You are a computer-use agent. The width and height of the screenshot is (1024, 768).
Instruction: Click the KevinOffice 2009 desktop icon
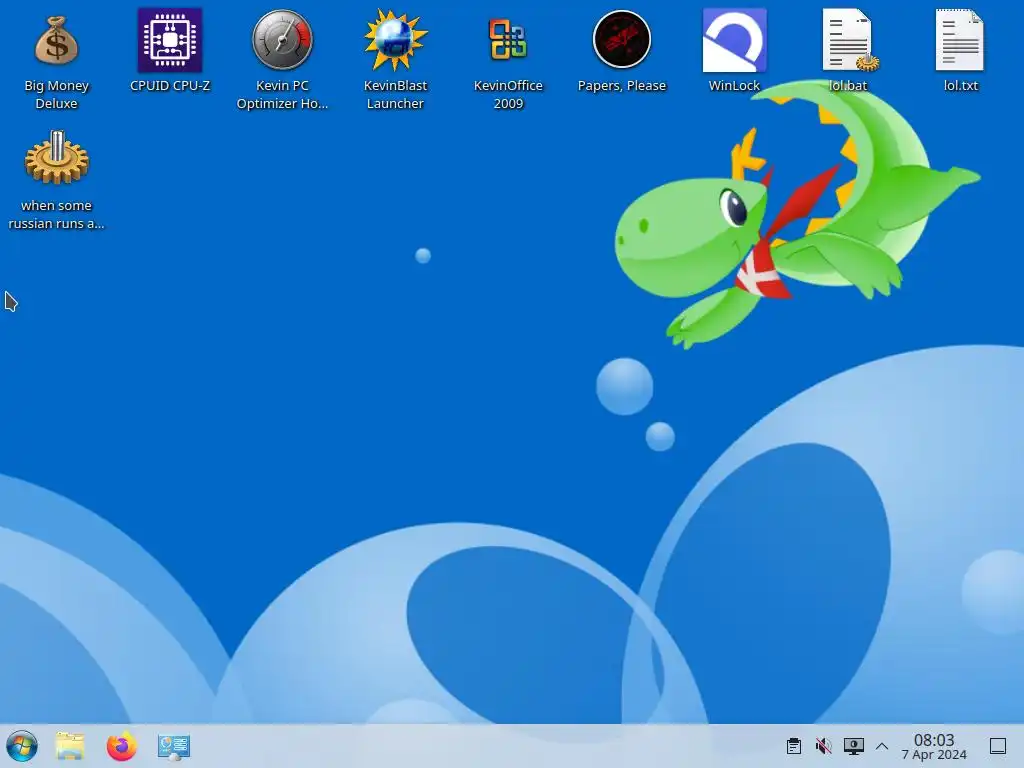[508, 40]
